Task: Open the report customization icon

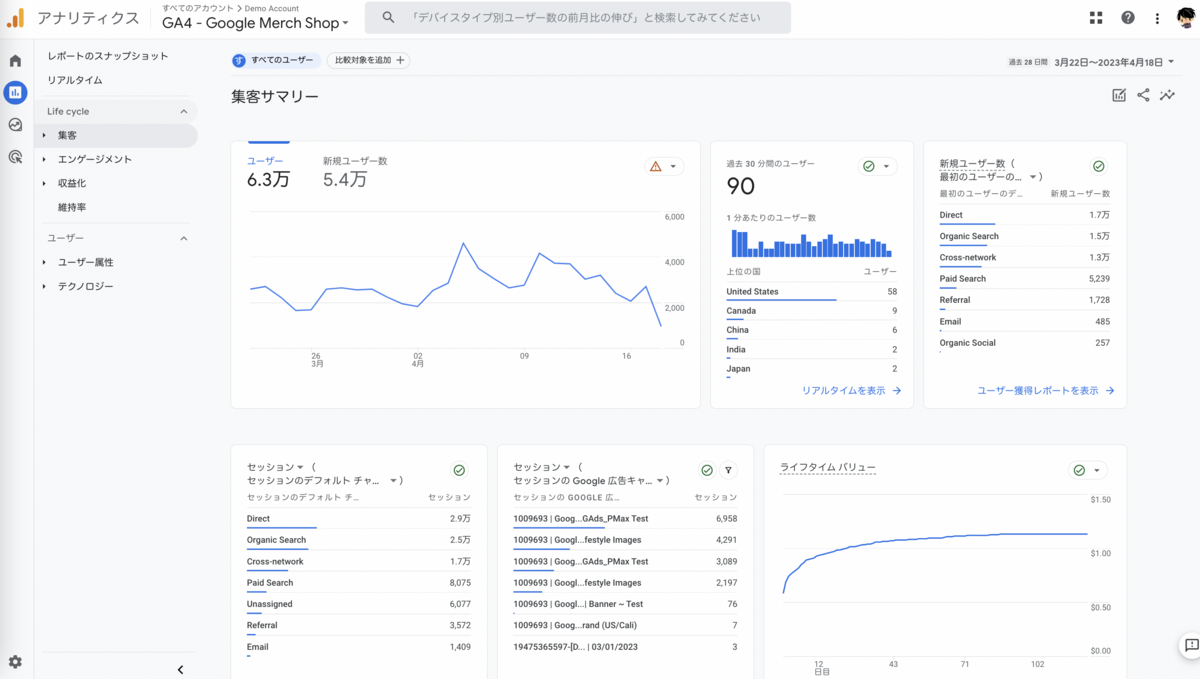Action: pyautogui.click(x=1118, y=94)
